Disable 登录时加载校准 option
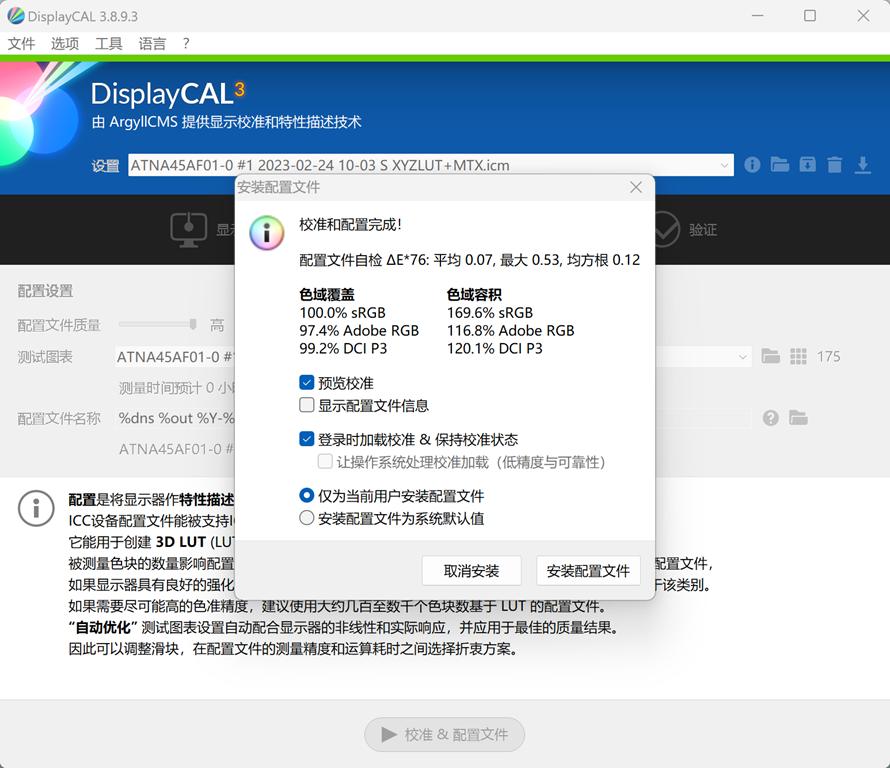Image resolution: width=890 pixels, height=768 pixels. click(x=307, y=438)
